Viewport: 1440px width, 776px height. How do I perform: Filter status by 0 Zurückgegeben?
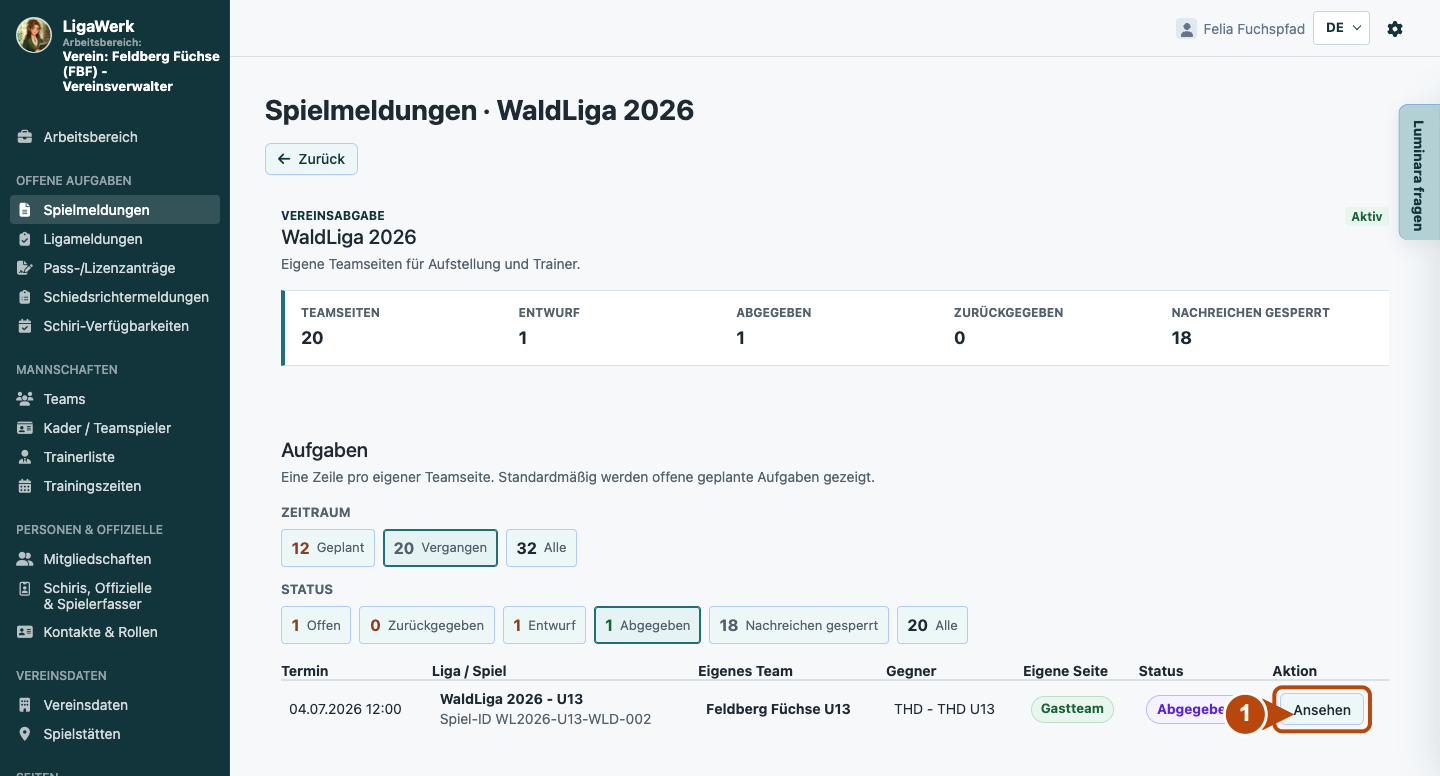[427, 625]
